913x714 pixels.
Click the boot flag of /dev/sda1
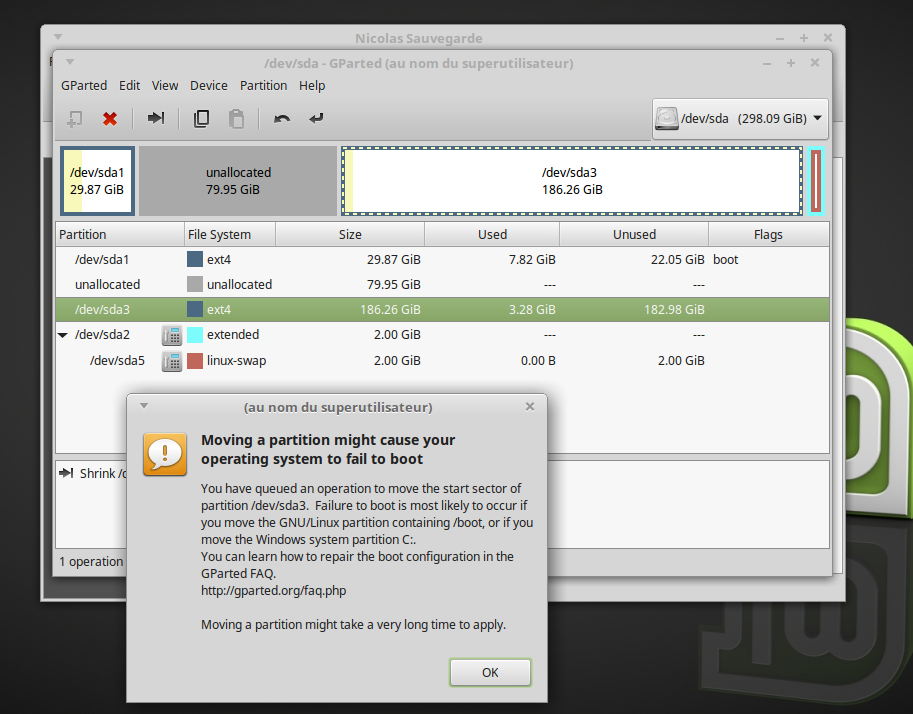tap(726, 259)
